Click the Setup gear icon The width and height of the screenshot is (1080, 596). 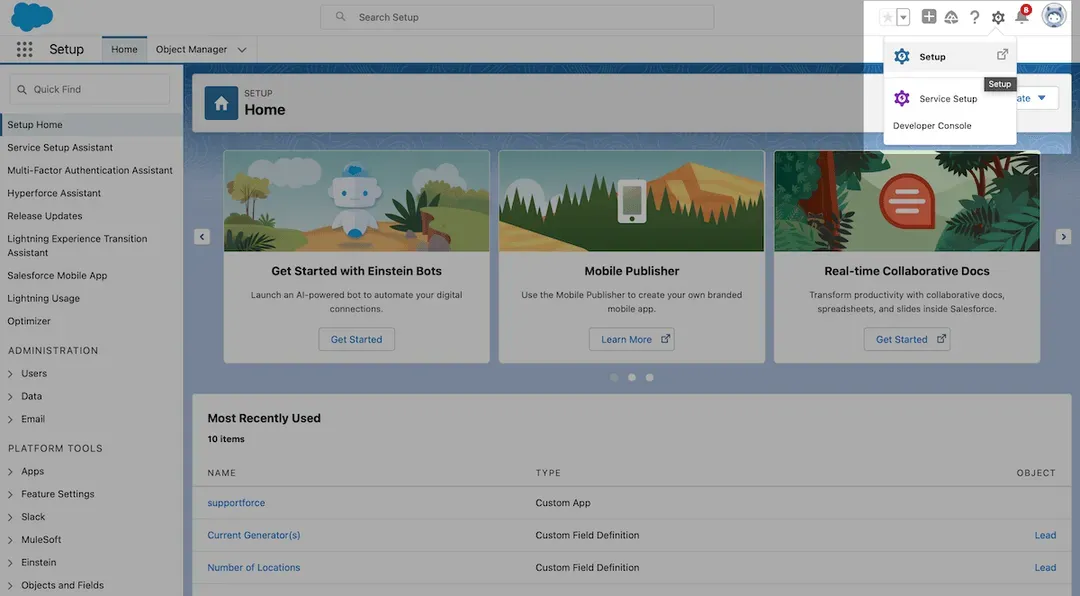click(998, 17)
